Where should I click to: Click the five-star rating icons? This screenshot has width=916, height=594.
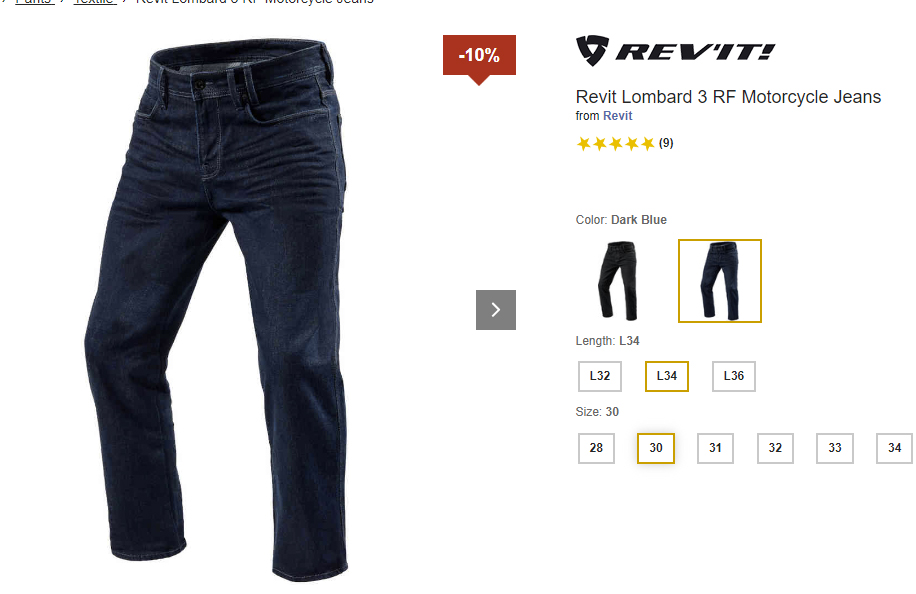pos(615,144)
